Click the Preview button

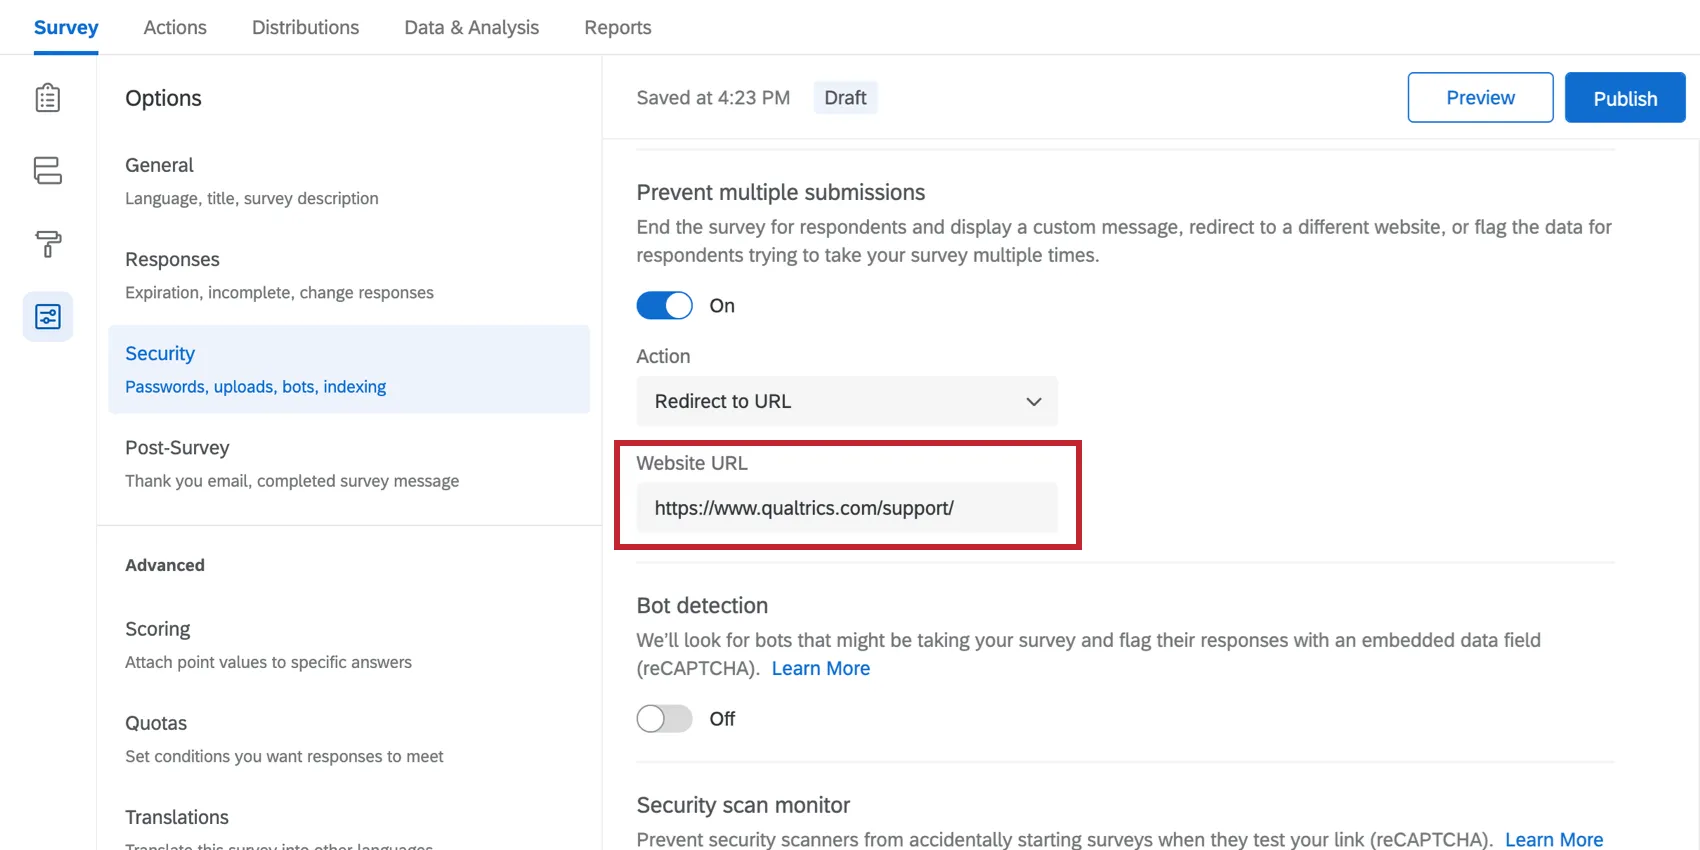click(1480, 98)
